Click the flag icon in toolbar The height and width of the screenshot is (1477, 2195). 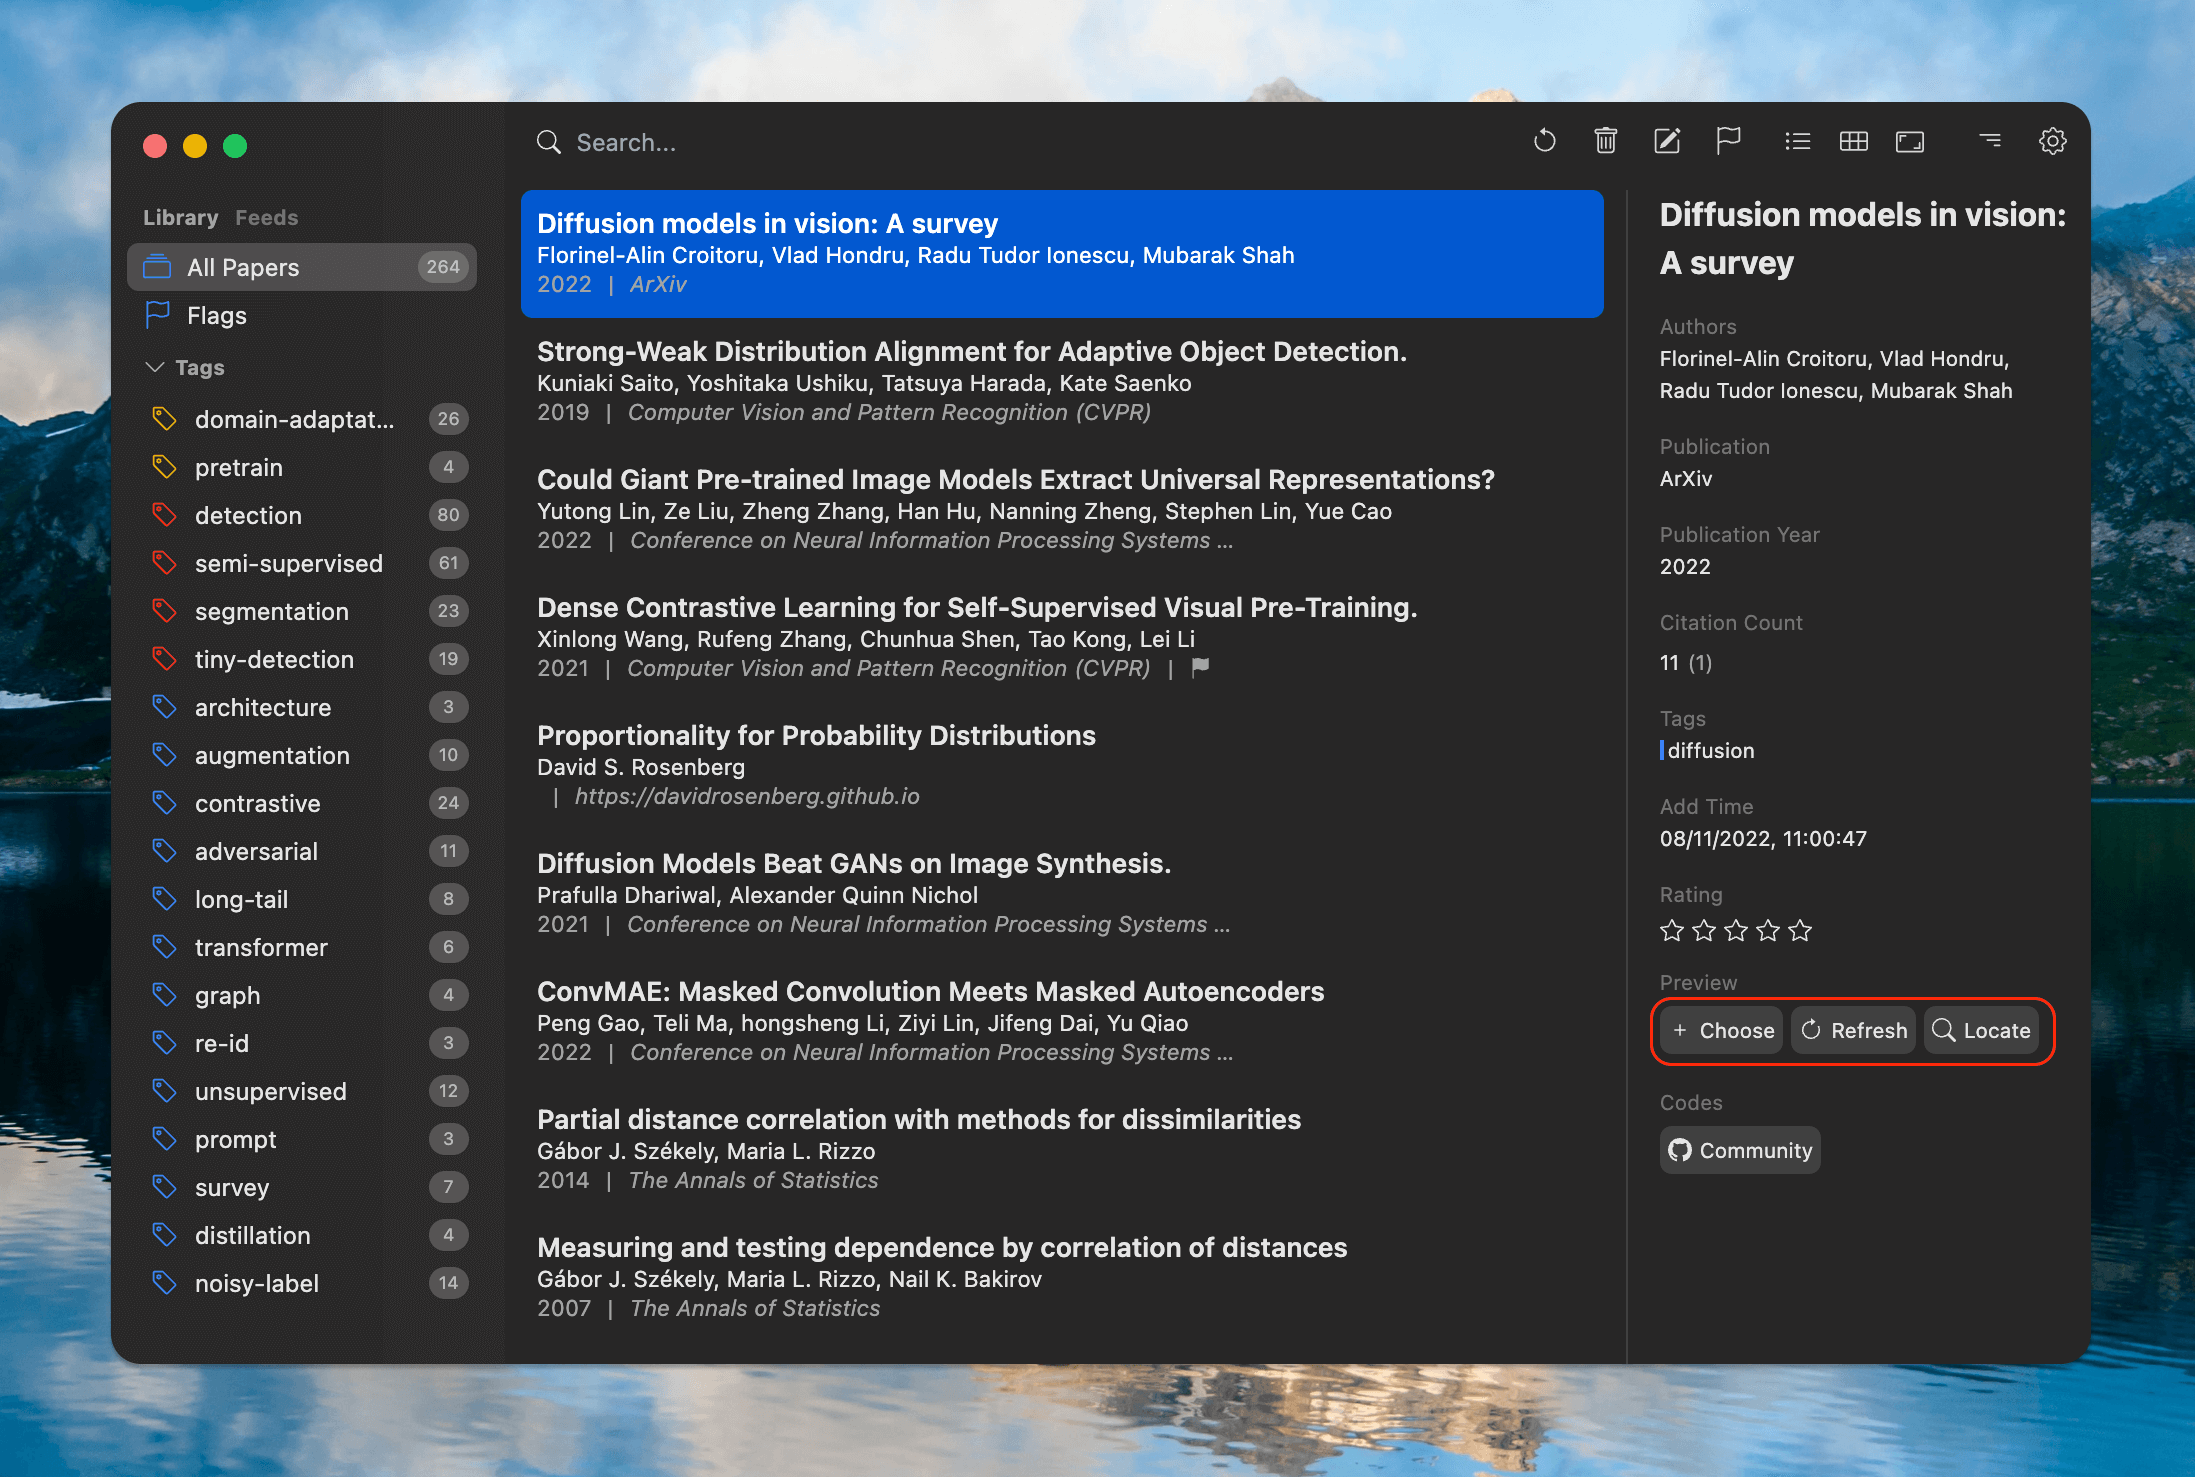pos(1728,141)
